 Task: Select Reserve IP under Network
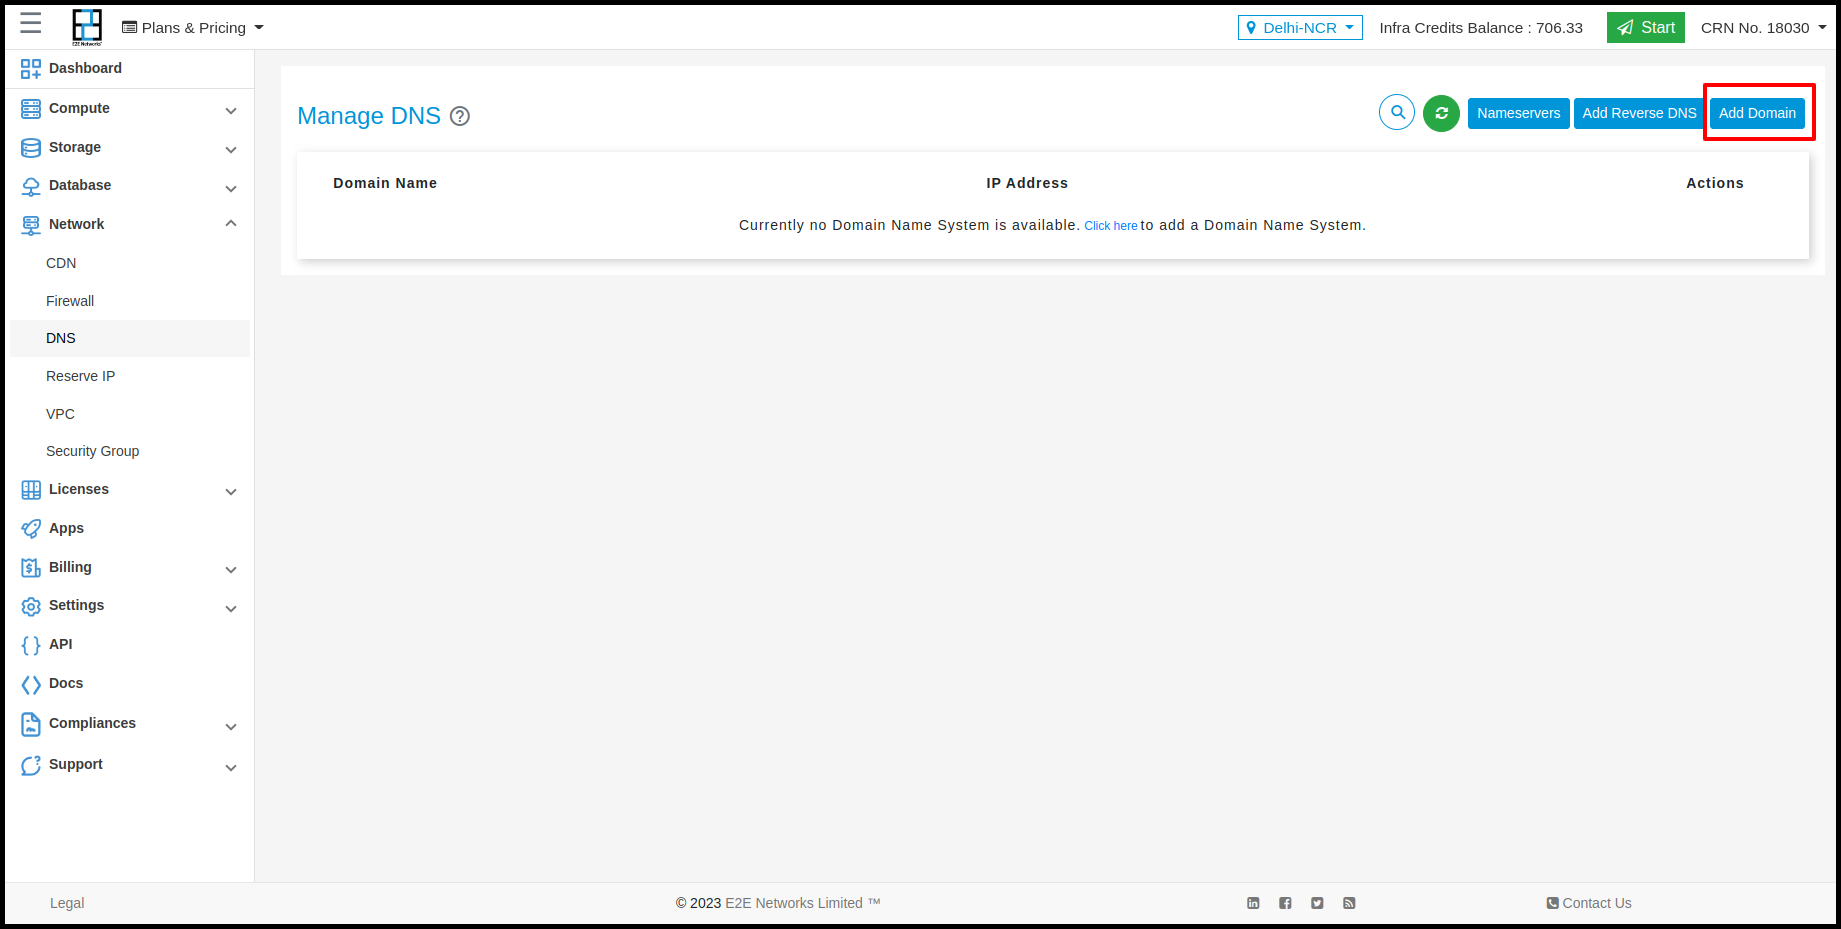point(80,376)
